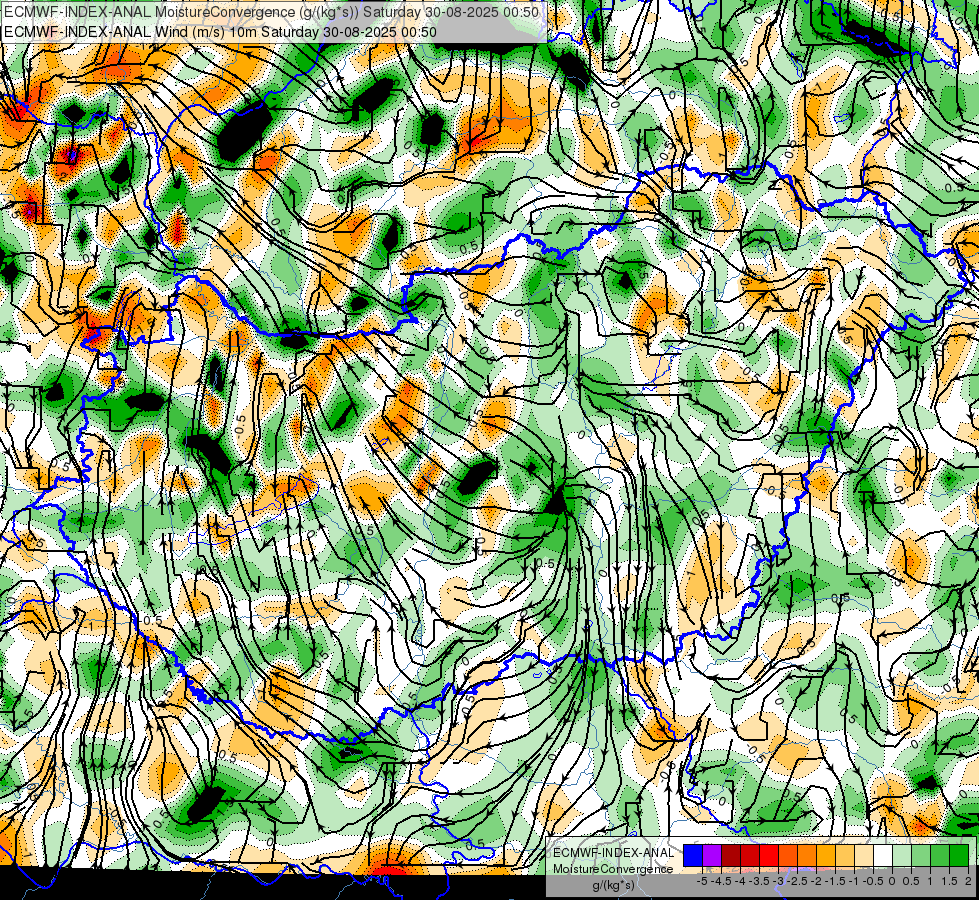Pick the darkest green legend swatch, 1.5 to 2
979x900 pixels.
coord(959,855)
